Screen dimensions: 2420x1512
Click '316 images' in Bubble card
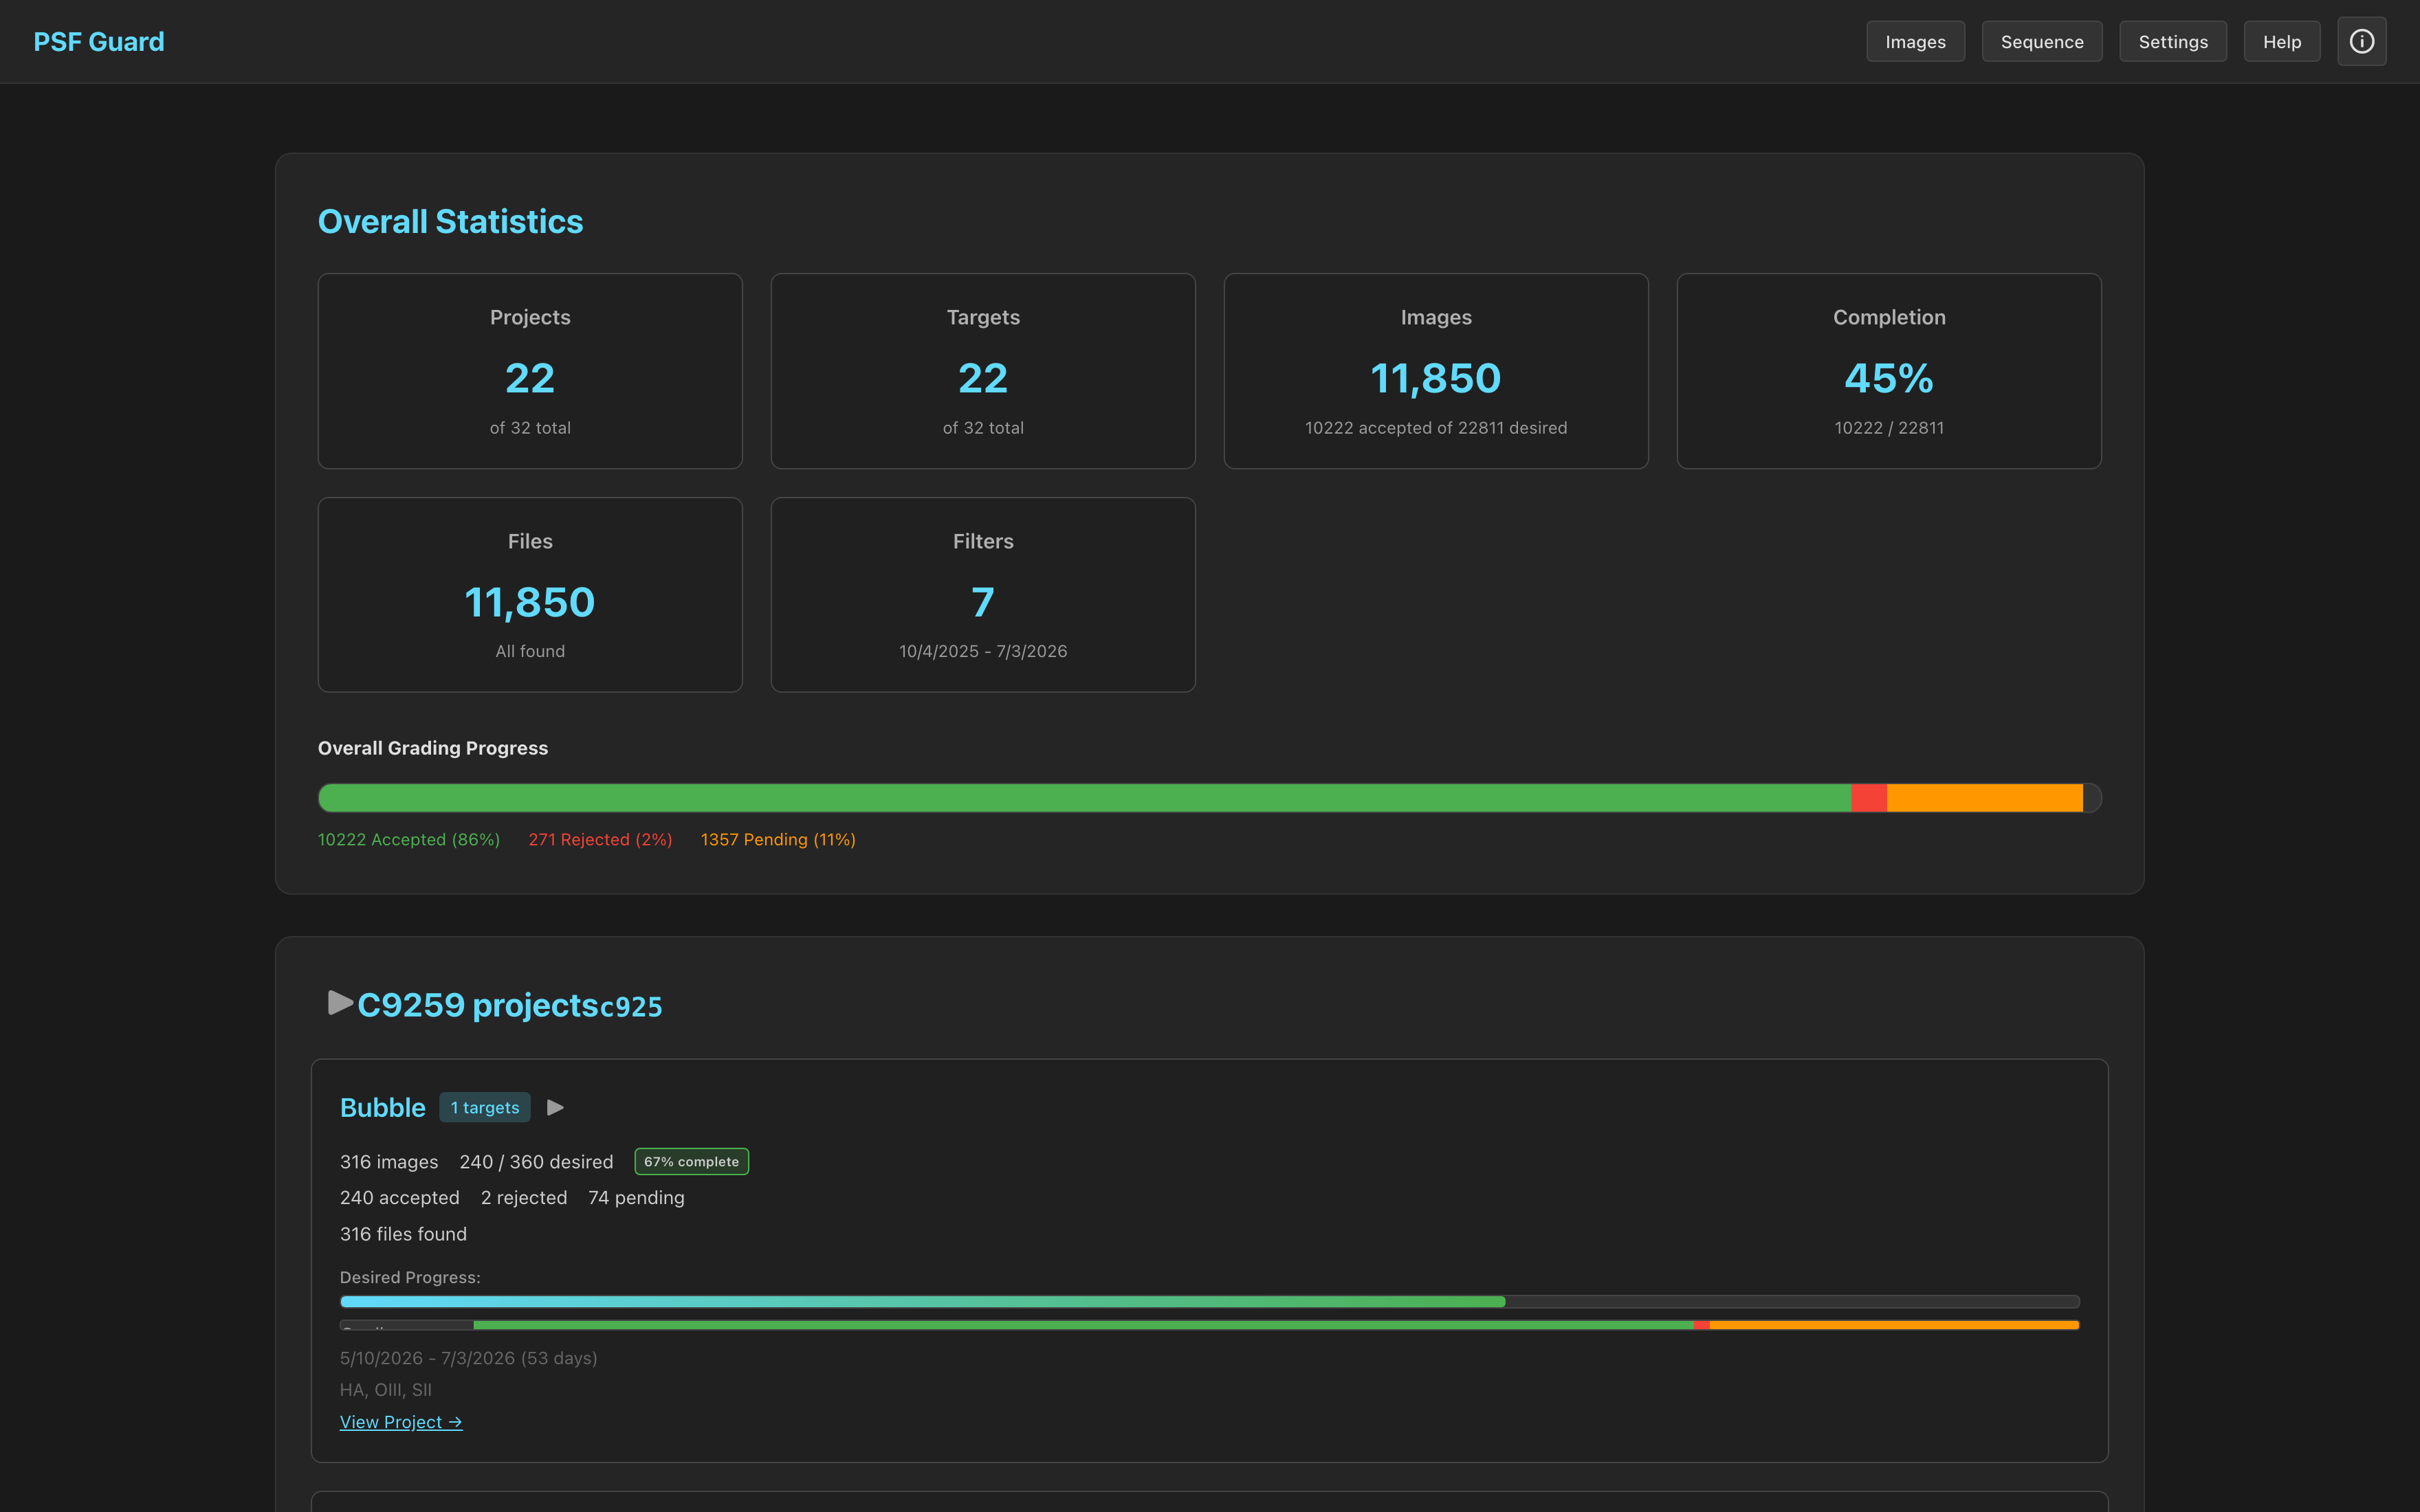pos(389,1161)
